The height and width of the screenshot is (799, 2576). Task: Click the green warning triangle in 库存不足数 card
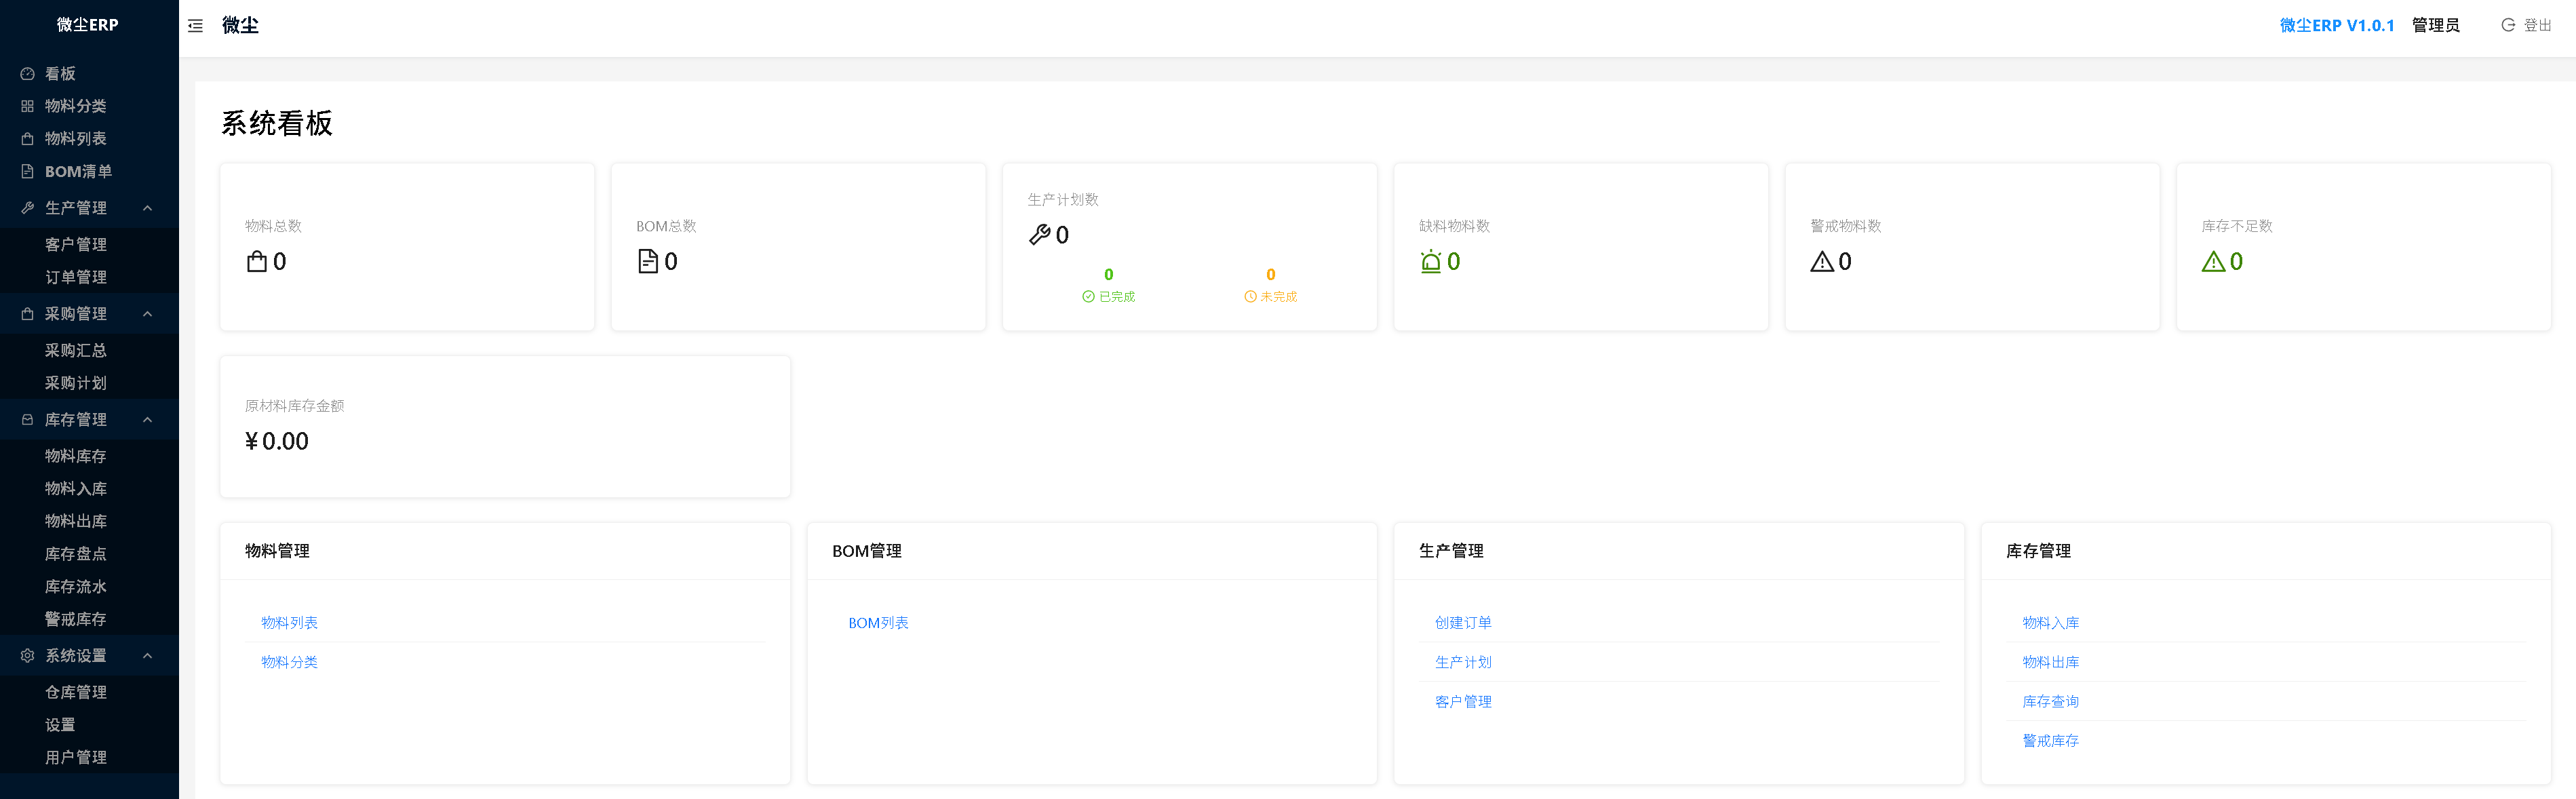click(x=2213, y=261)
